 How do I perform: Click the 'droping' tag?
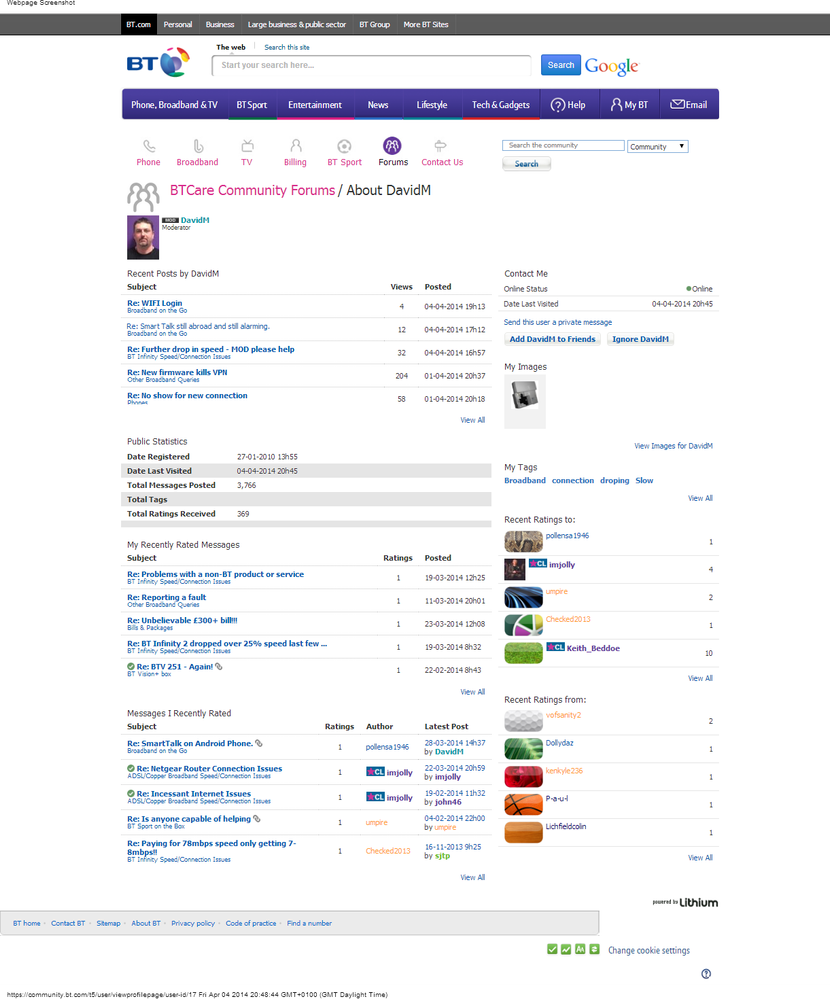click(615, 480)
